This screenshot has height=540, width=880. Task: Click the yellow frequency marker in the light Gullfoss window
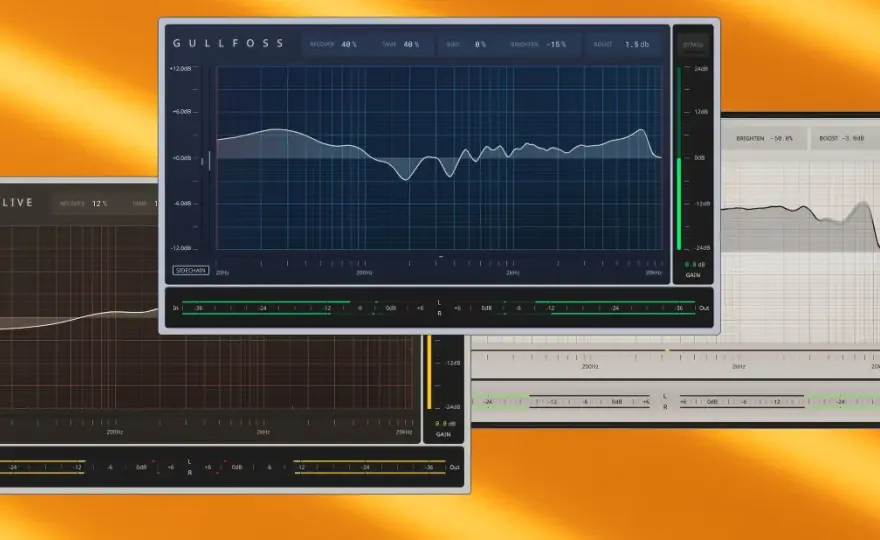pos(667,351)
